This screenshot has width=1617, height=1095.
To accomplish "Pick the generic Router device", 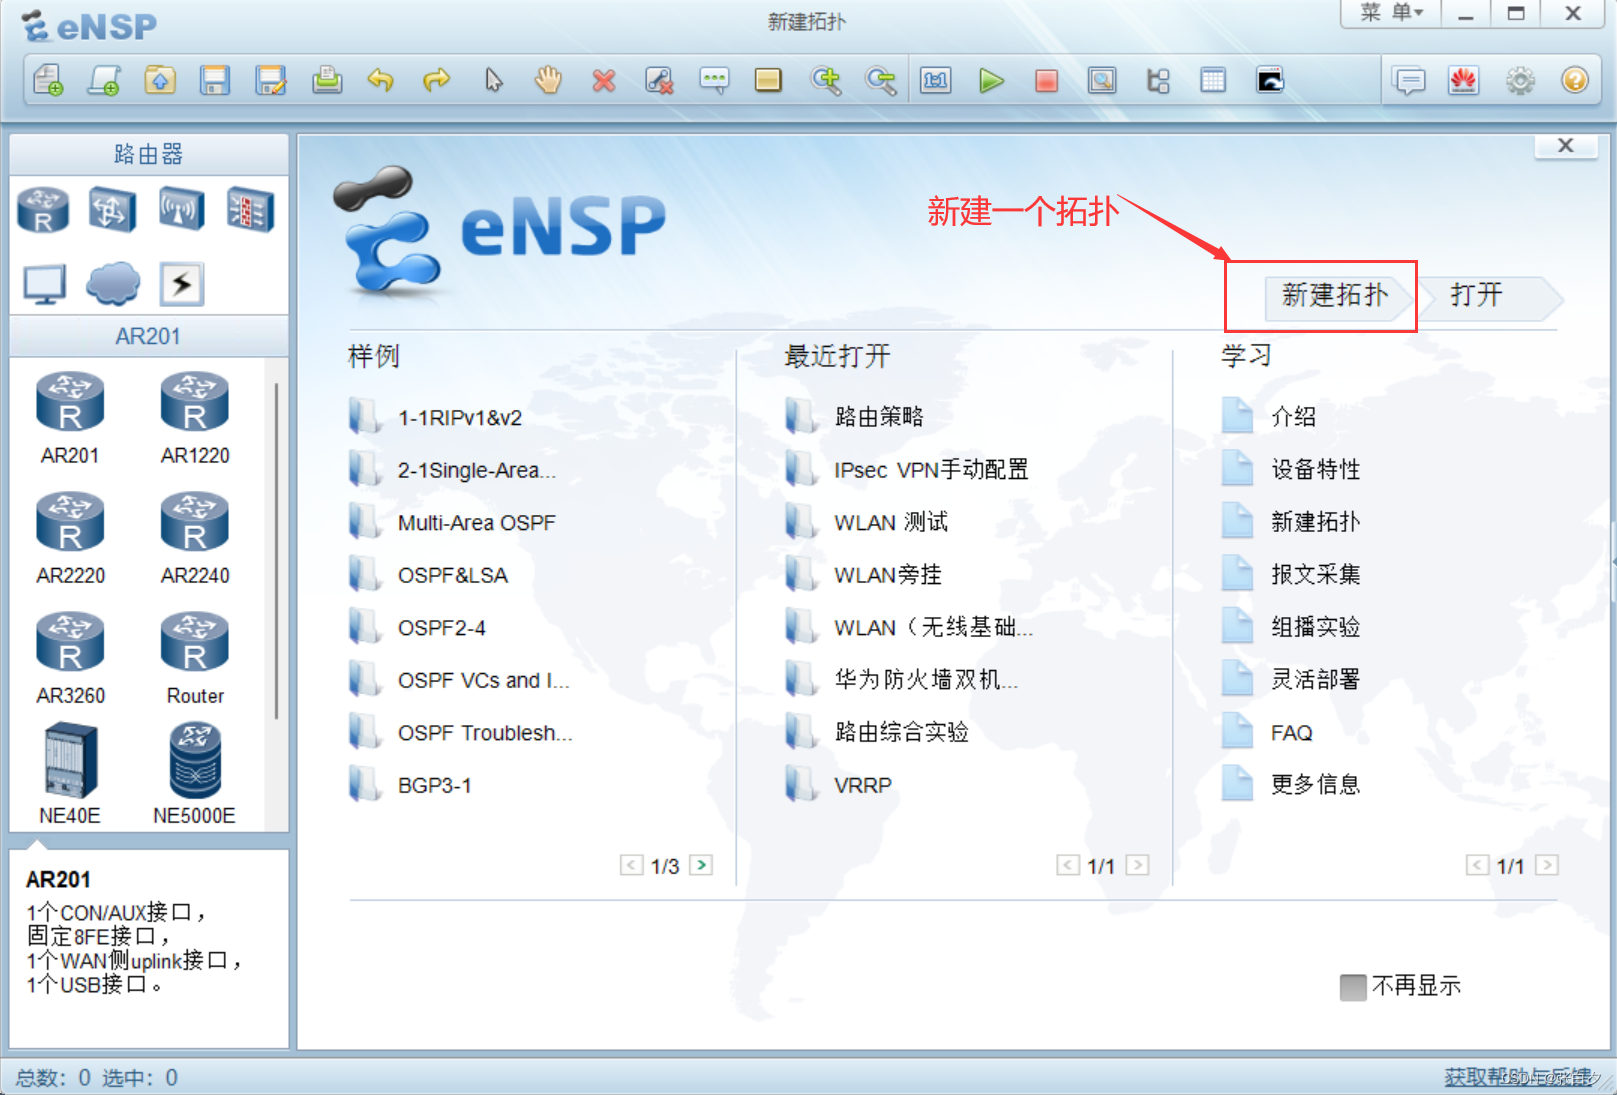I will point(195,658).
